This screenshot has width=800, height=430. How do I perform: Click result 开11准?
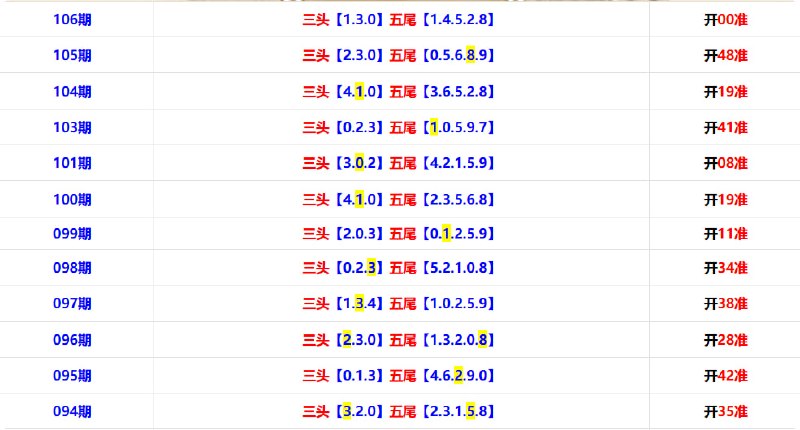pos(726,234)
